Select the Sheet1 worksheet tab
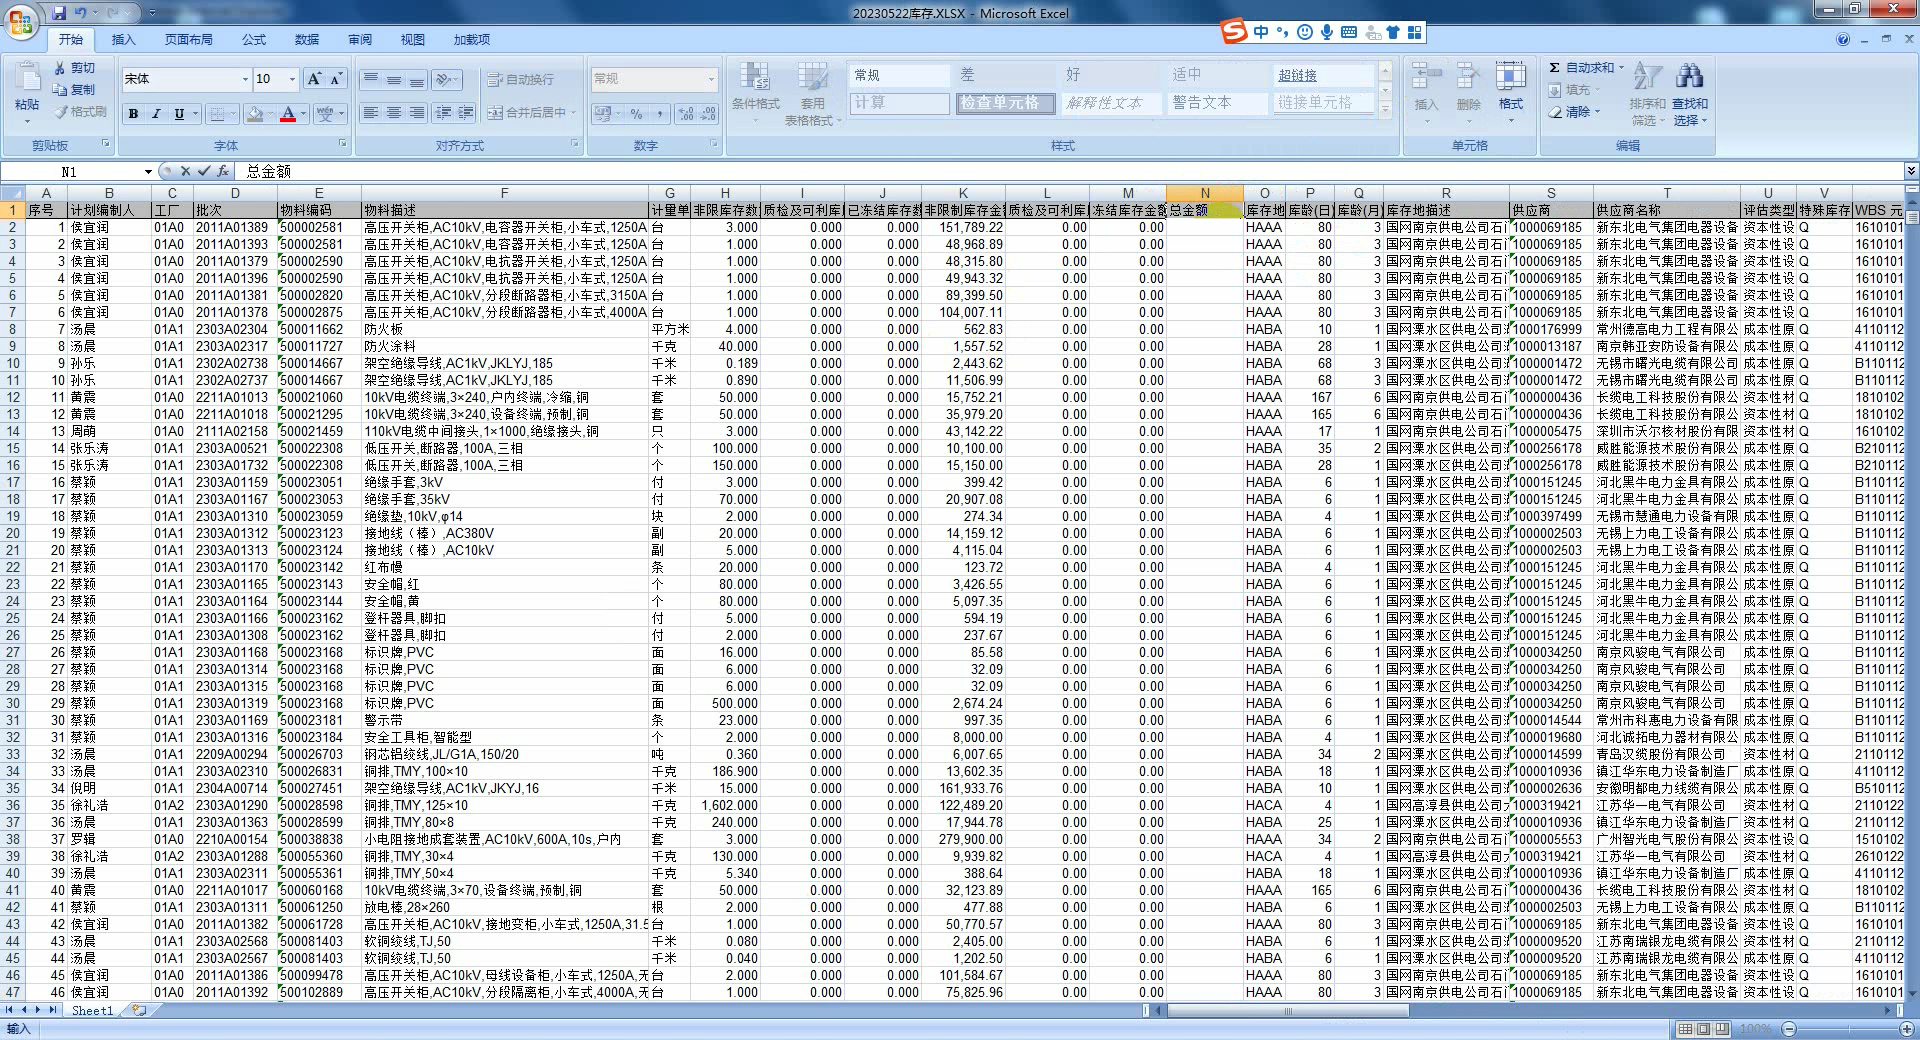1920x1040 pixels. (x=92, y=1011)
